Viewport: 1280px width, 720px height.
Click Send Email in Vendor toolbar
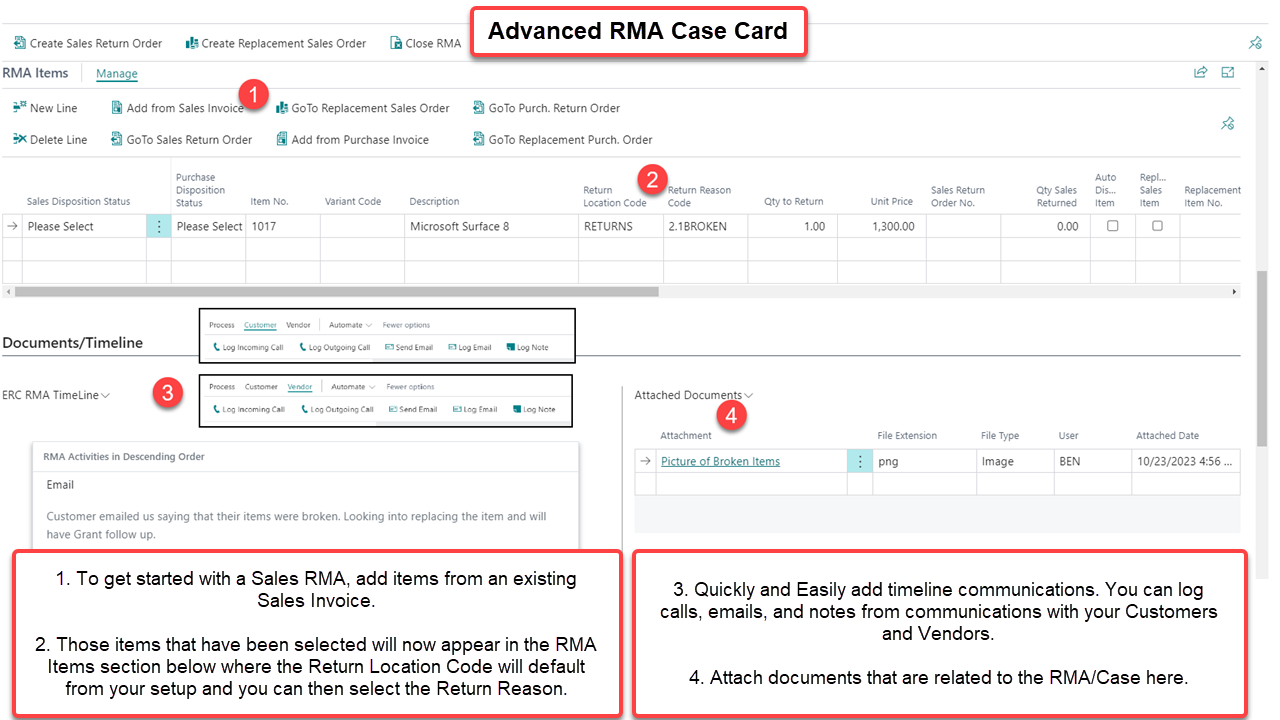(413, 409)
